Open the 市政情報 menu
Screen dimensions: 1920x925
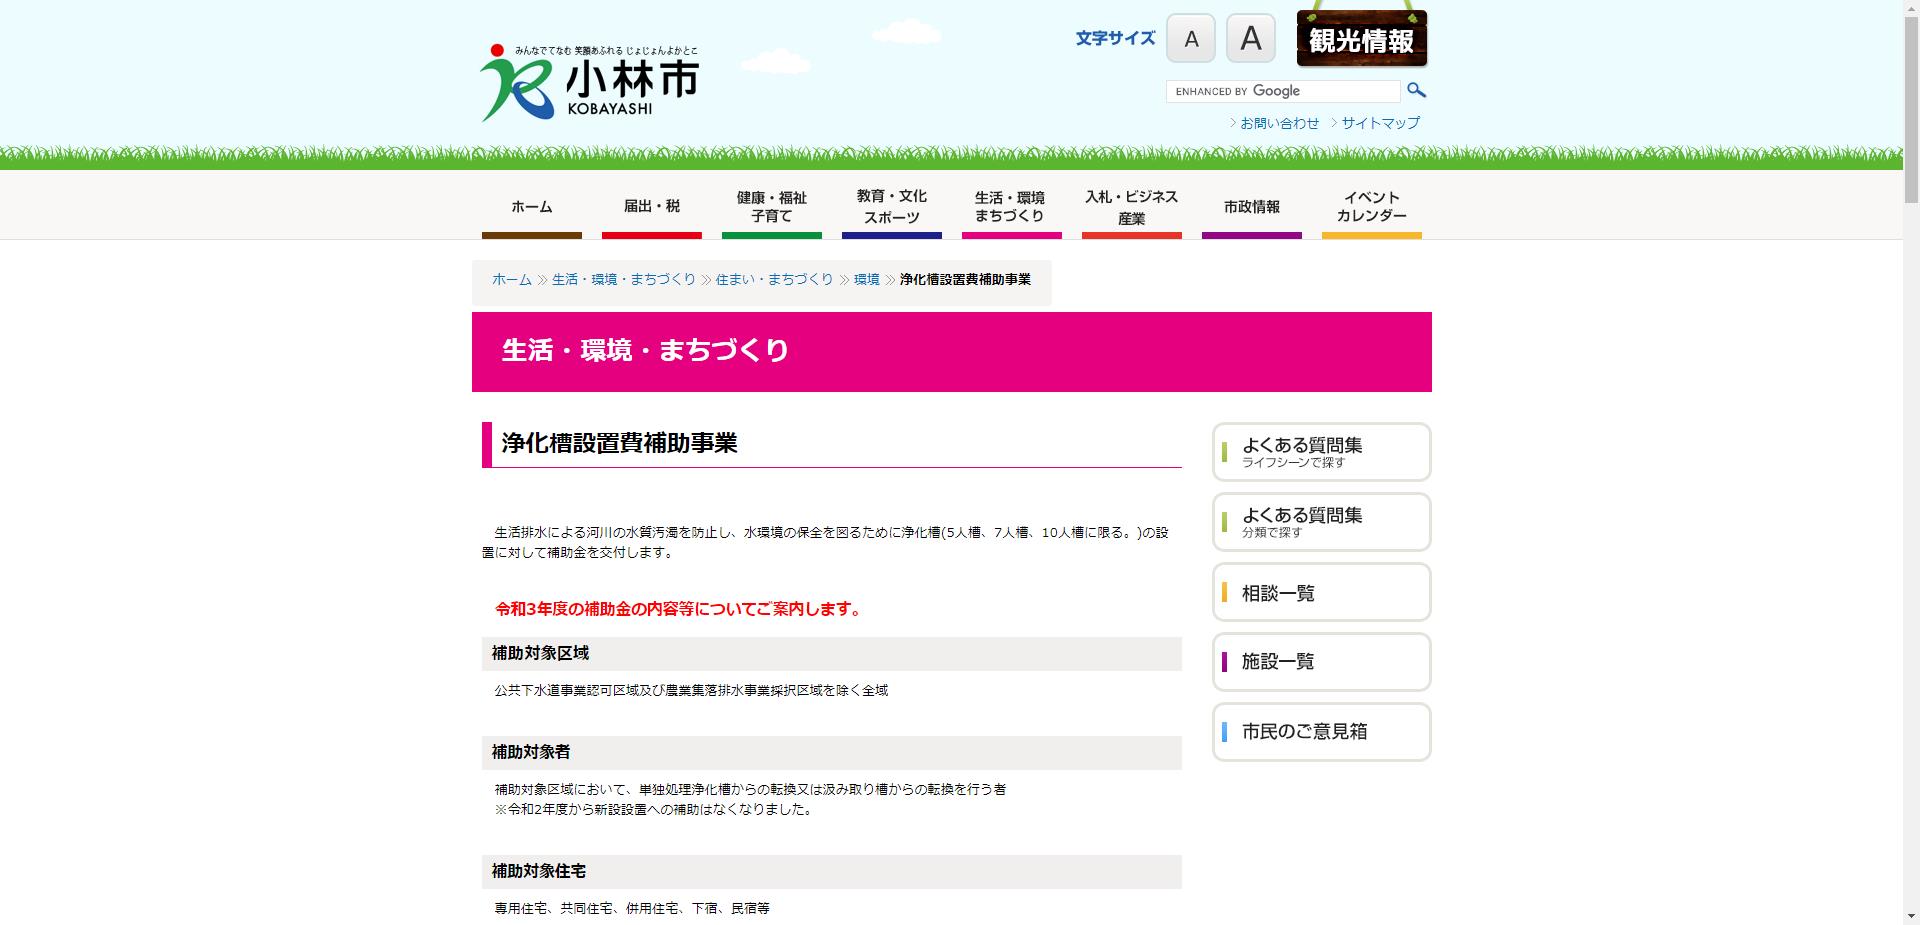pos(1251,207)
